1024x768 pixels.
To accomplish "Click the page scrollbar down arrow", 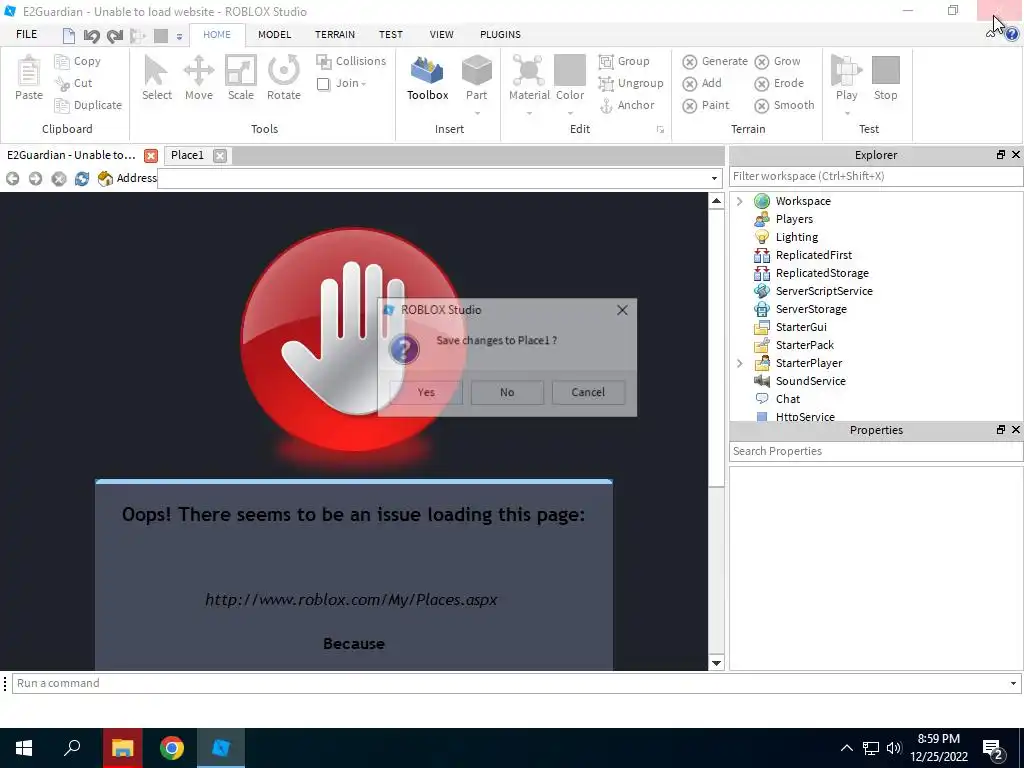I will pos(716,663).
